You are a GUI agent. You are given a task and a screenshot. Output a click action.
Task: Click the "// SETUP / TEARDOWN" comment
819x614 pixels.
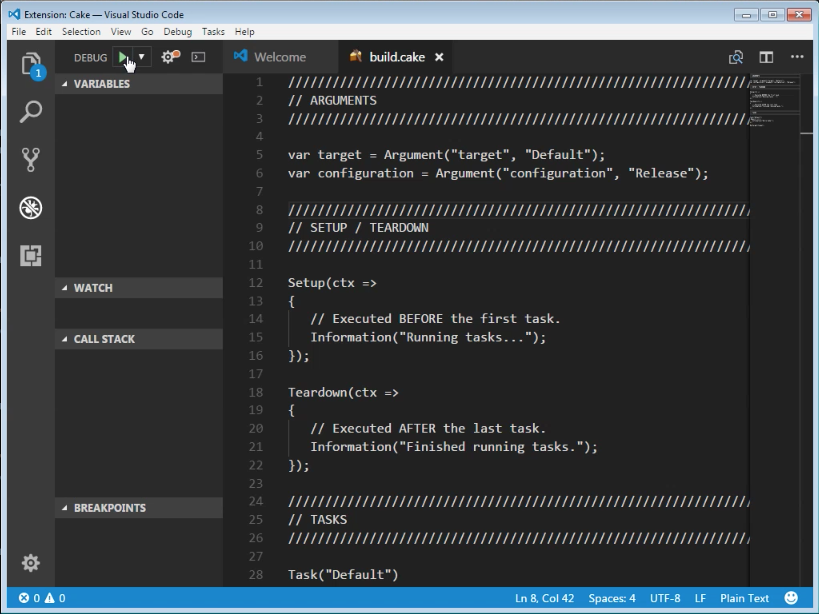coord(358,228)
